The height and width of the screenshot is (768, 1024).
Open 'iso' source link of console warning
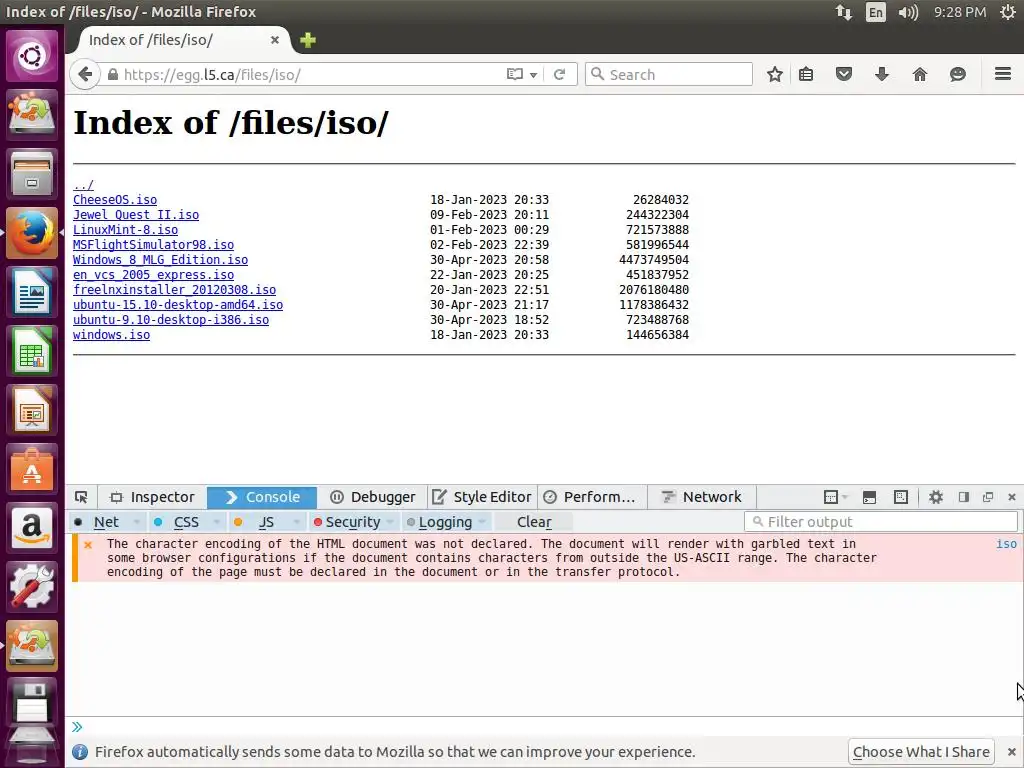(x=1006, y=543)
